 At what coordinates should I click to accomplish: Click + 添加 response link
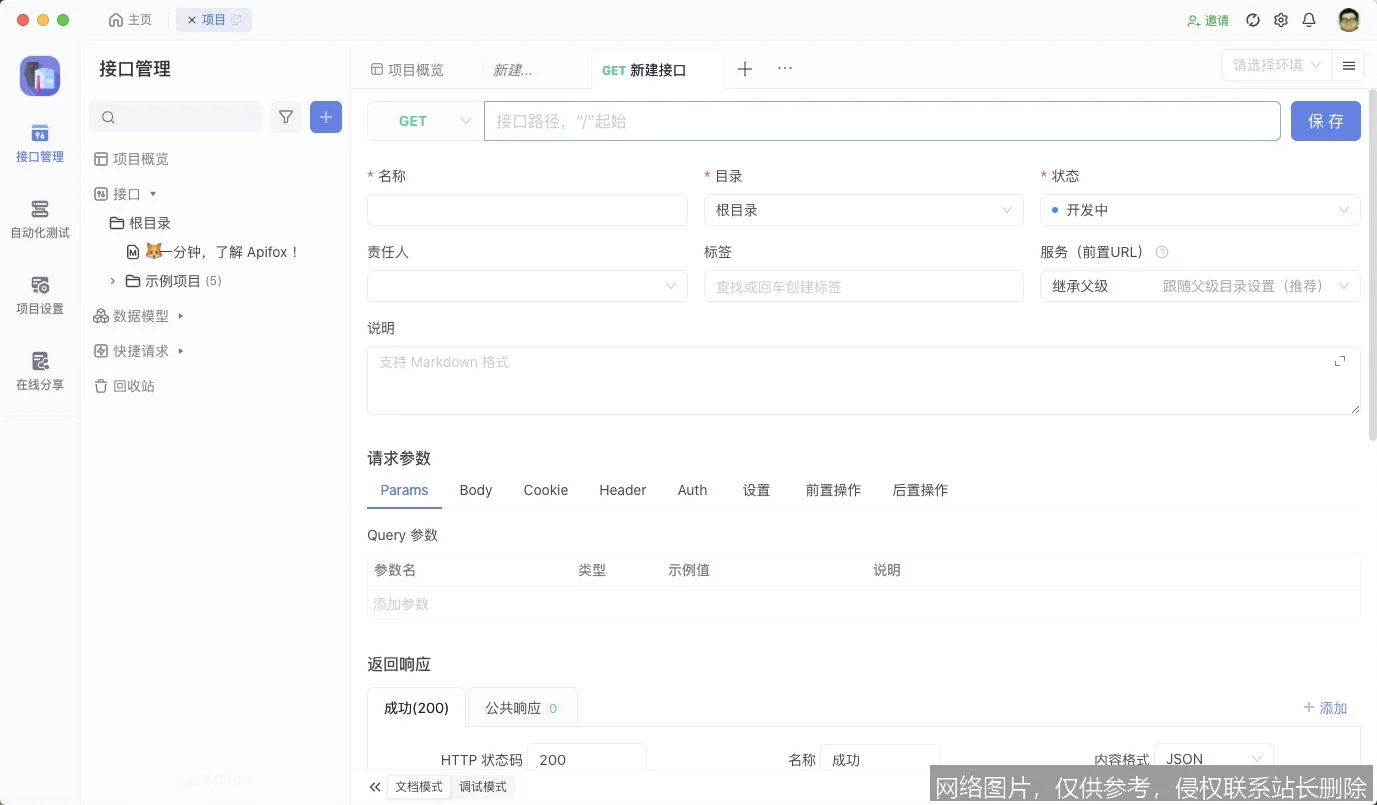coord(1325,708)
